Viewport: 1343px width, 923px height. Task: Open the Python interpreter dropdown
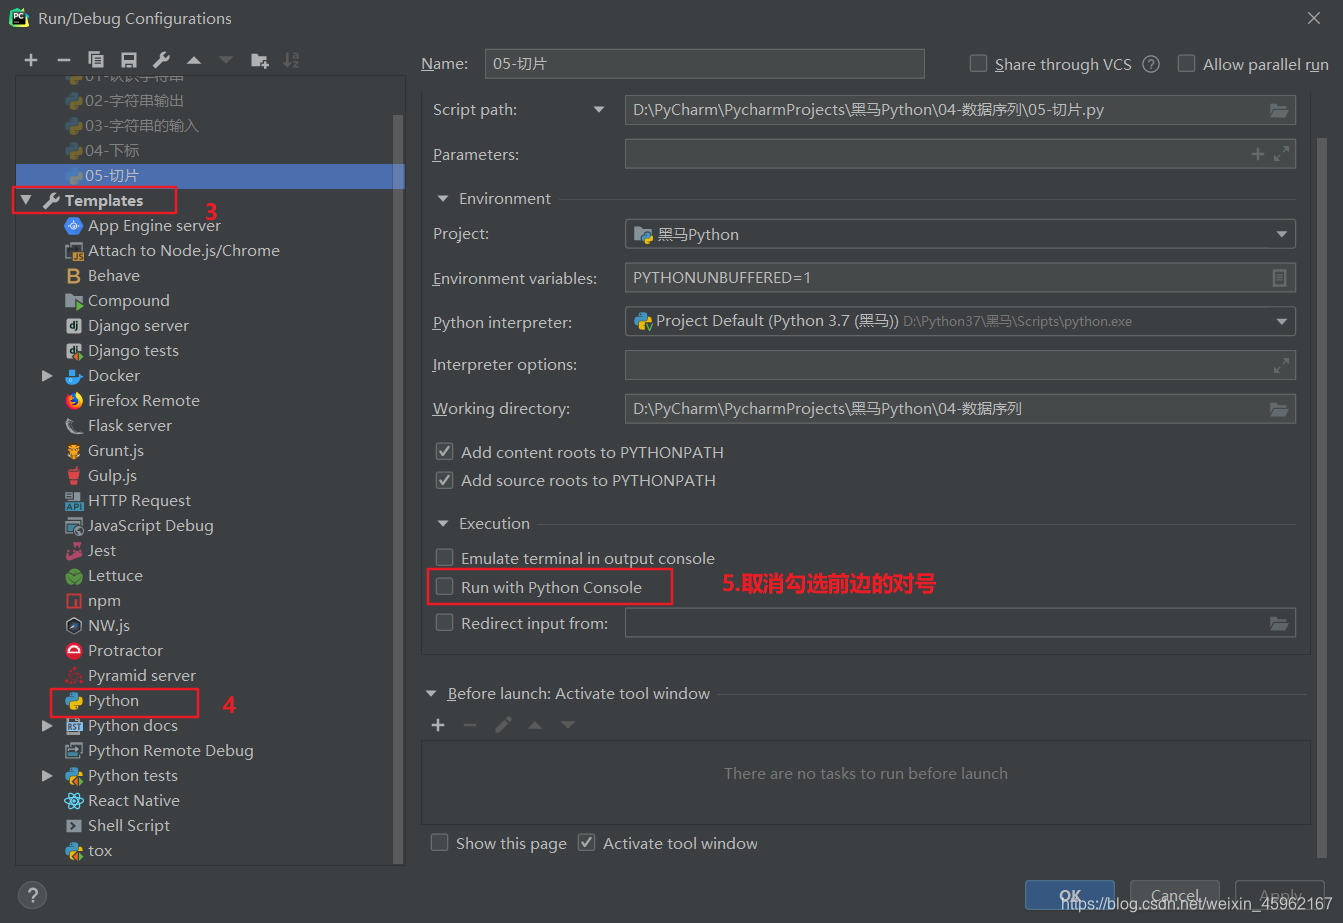point(1281,322)
